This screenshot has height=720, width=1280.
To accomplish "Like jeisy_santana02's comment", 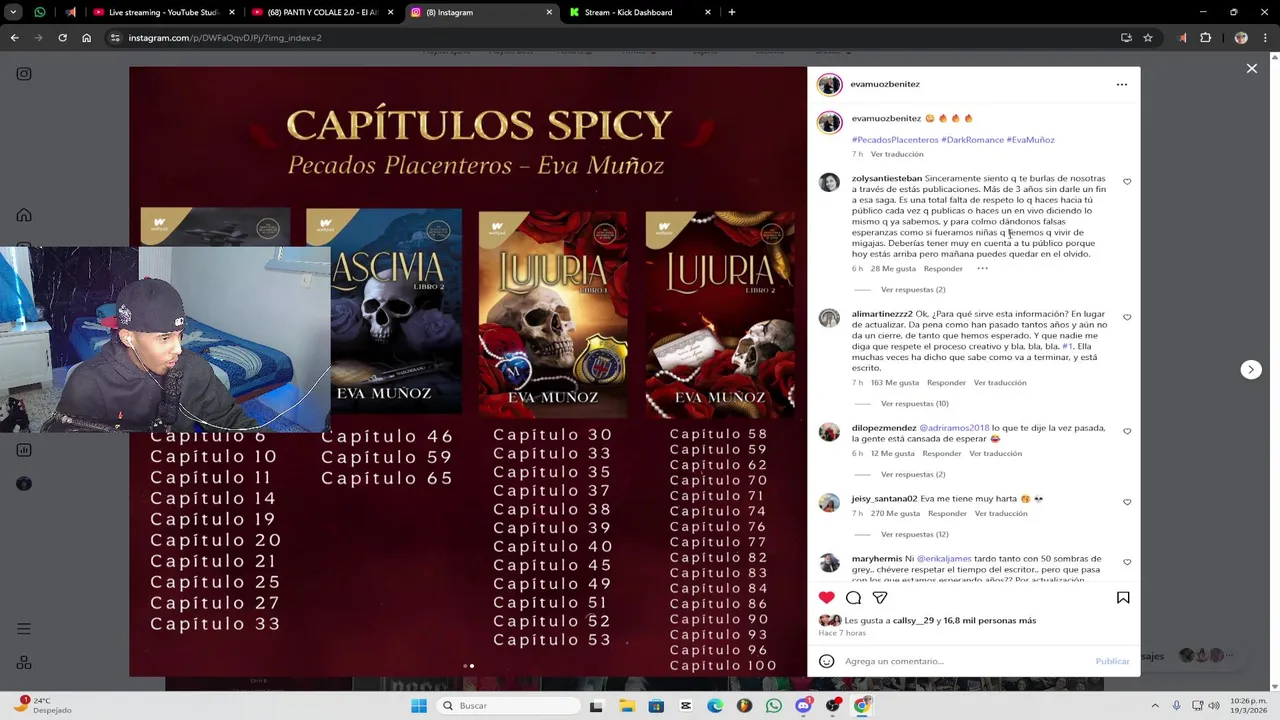I will coord(1127,502).
